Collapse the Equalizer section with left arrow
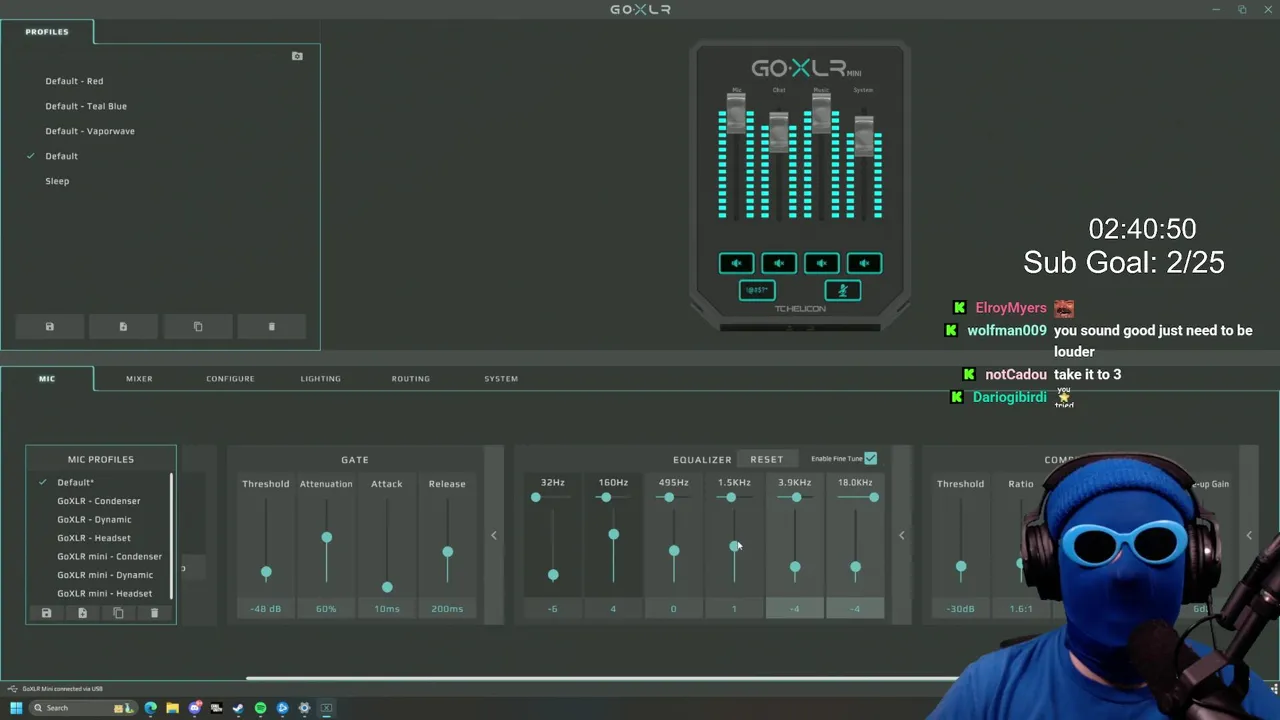 pos(901,535)
